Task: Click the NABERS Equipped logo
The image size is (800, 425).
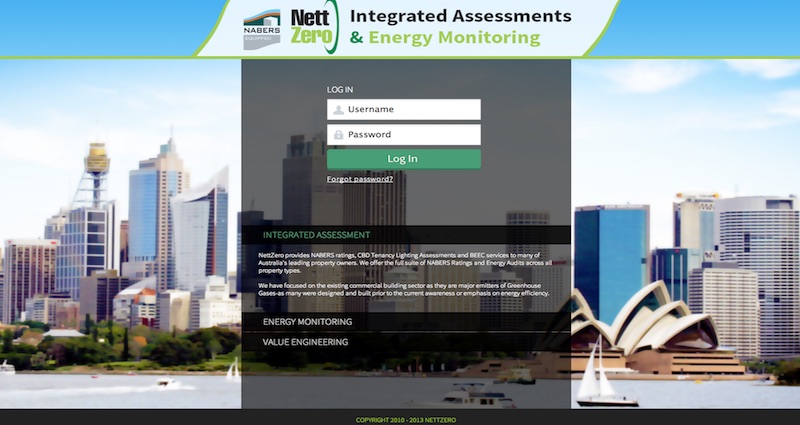Action: 262,28
